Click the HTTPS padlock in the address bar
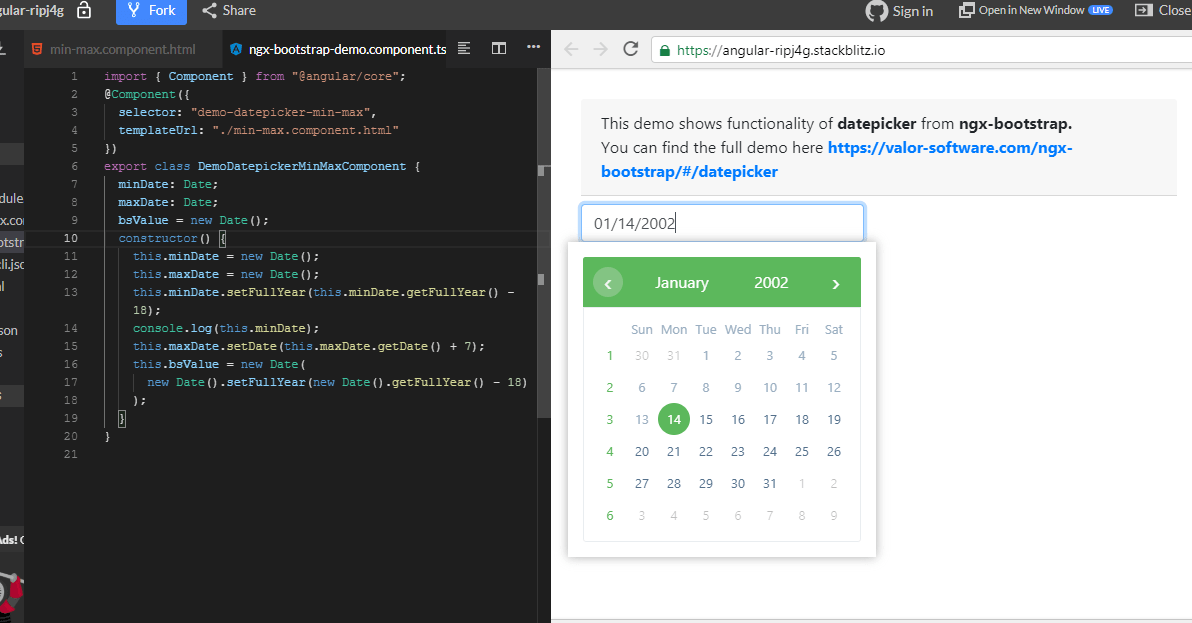The height and width of the screenshot is (623, 1192). click(x=665, y=47)
